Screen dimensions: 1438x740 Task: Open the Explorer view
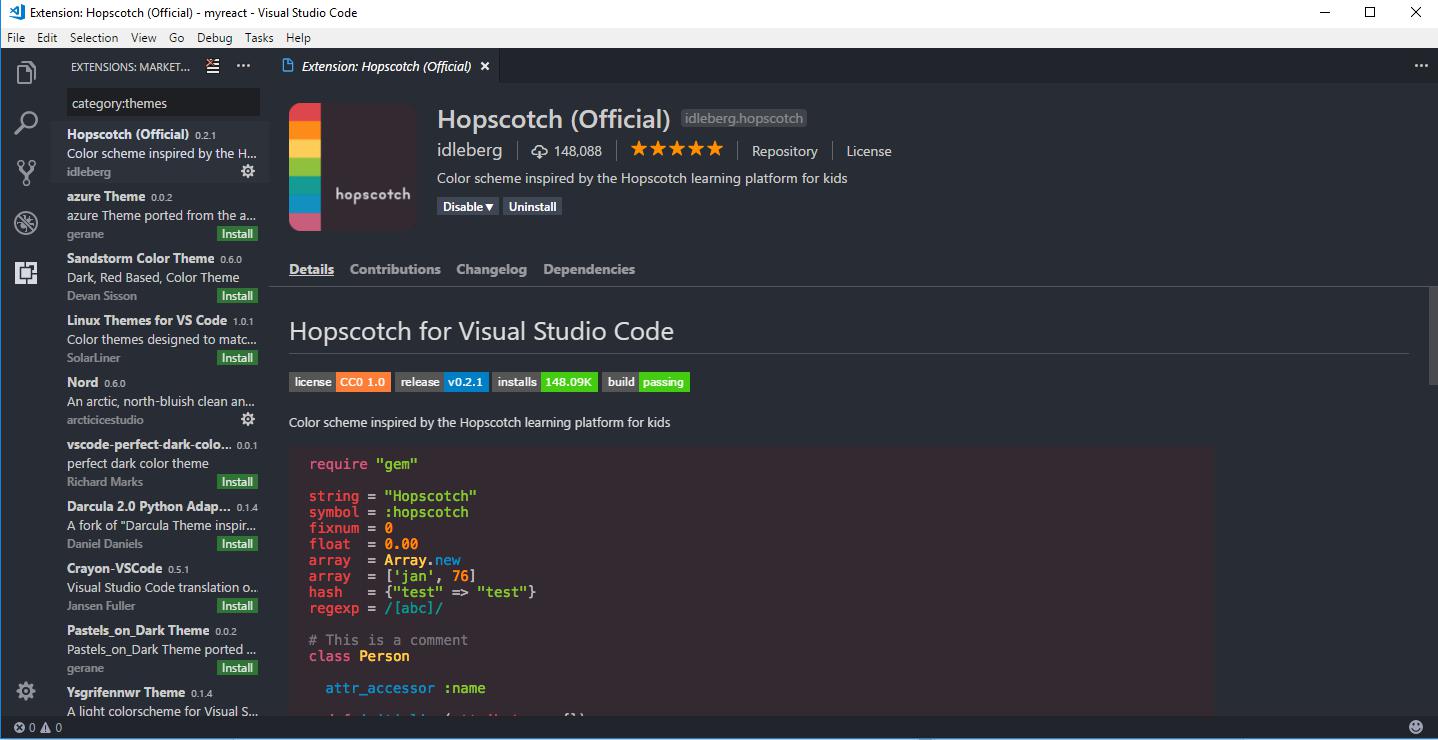pyautogui.click(x=26, y=72)
